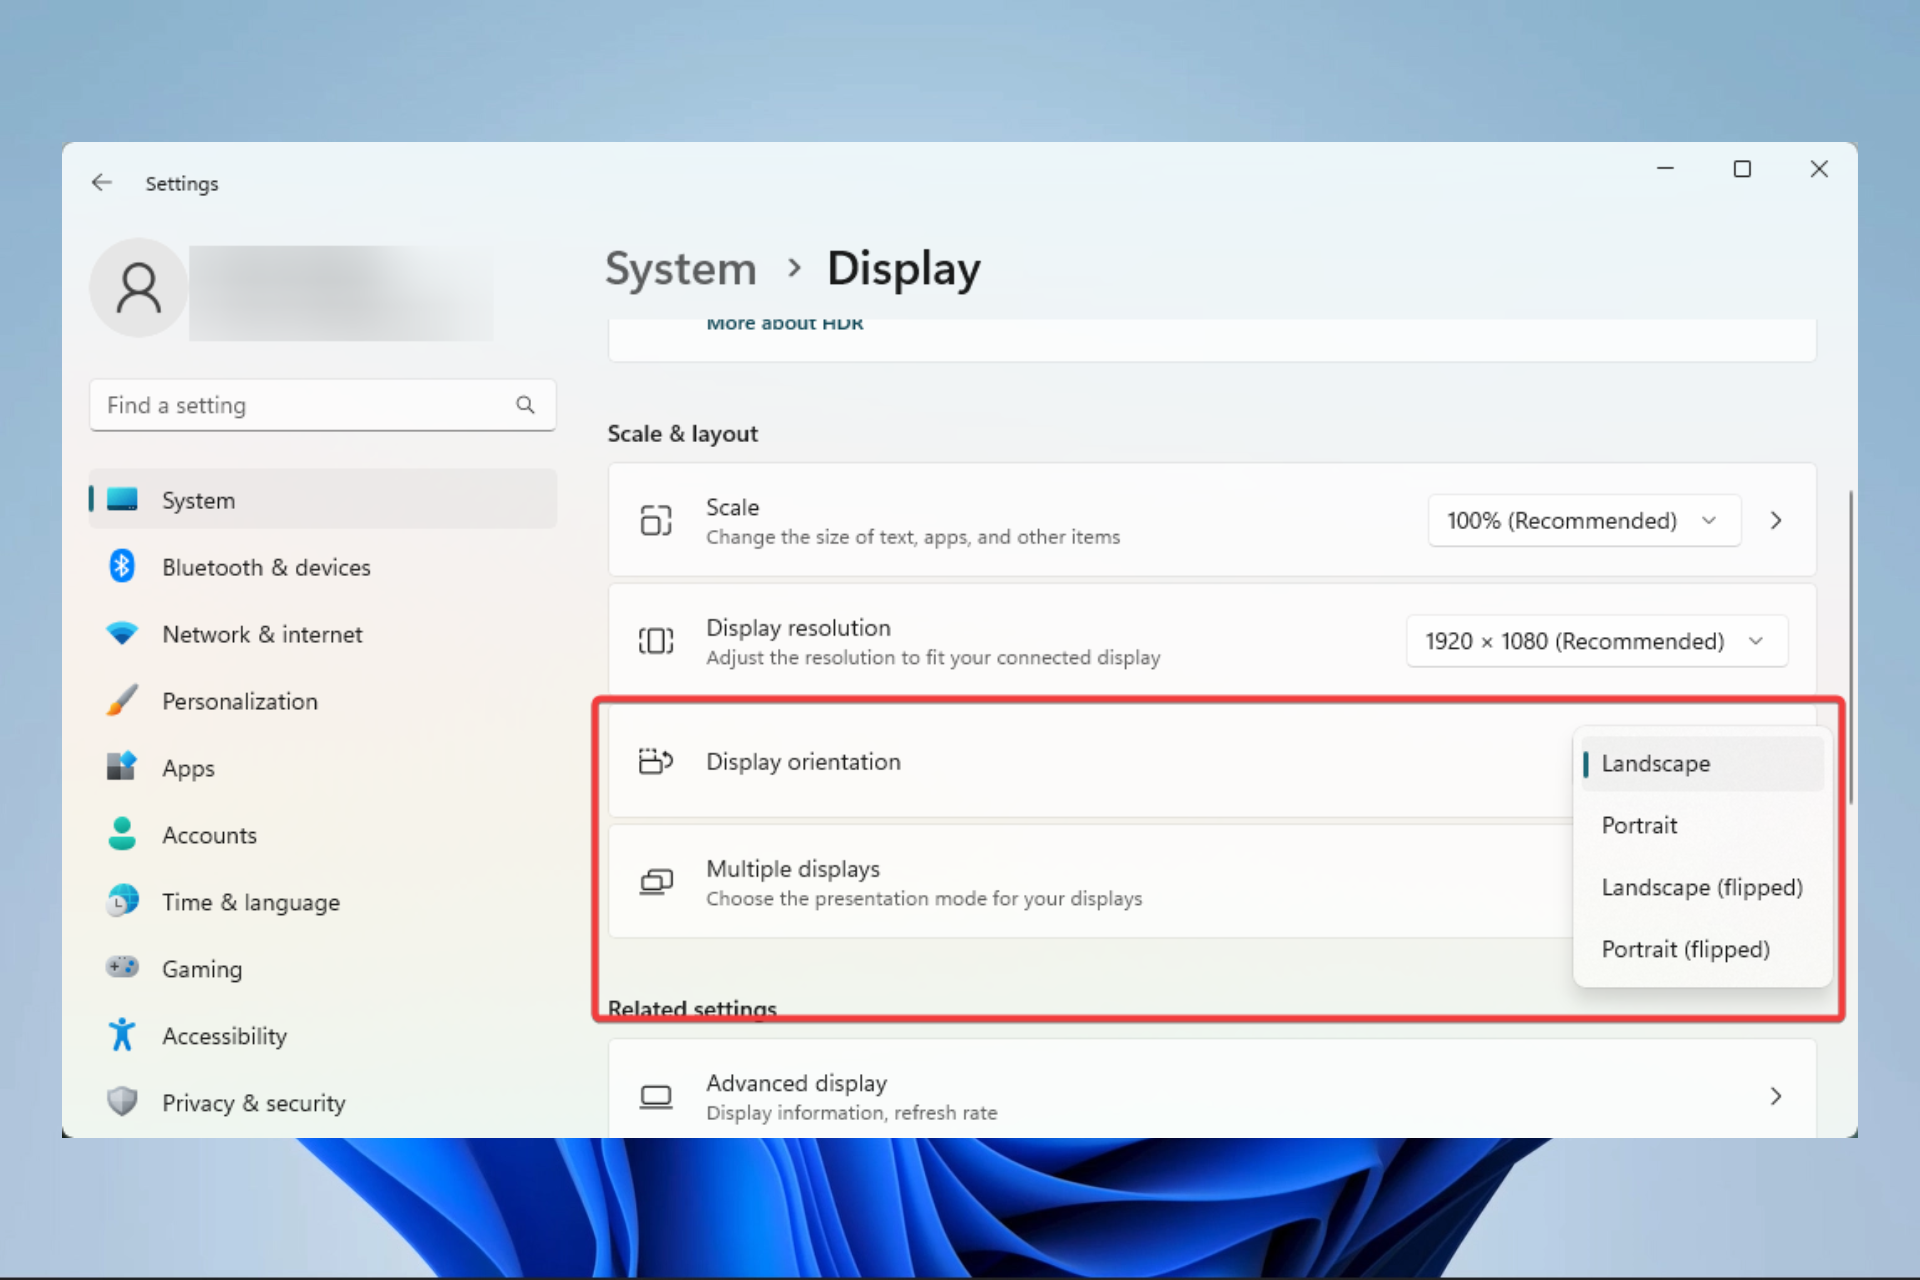Click More about HDR link
The width and height of the screenshot is (1920, 1280).
tap(784, 321)
